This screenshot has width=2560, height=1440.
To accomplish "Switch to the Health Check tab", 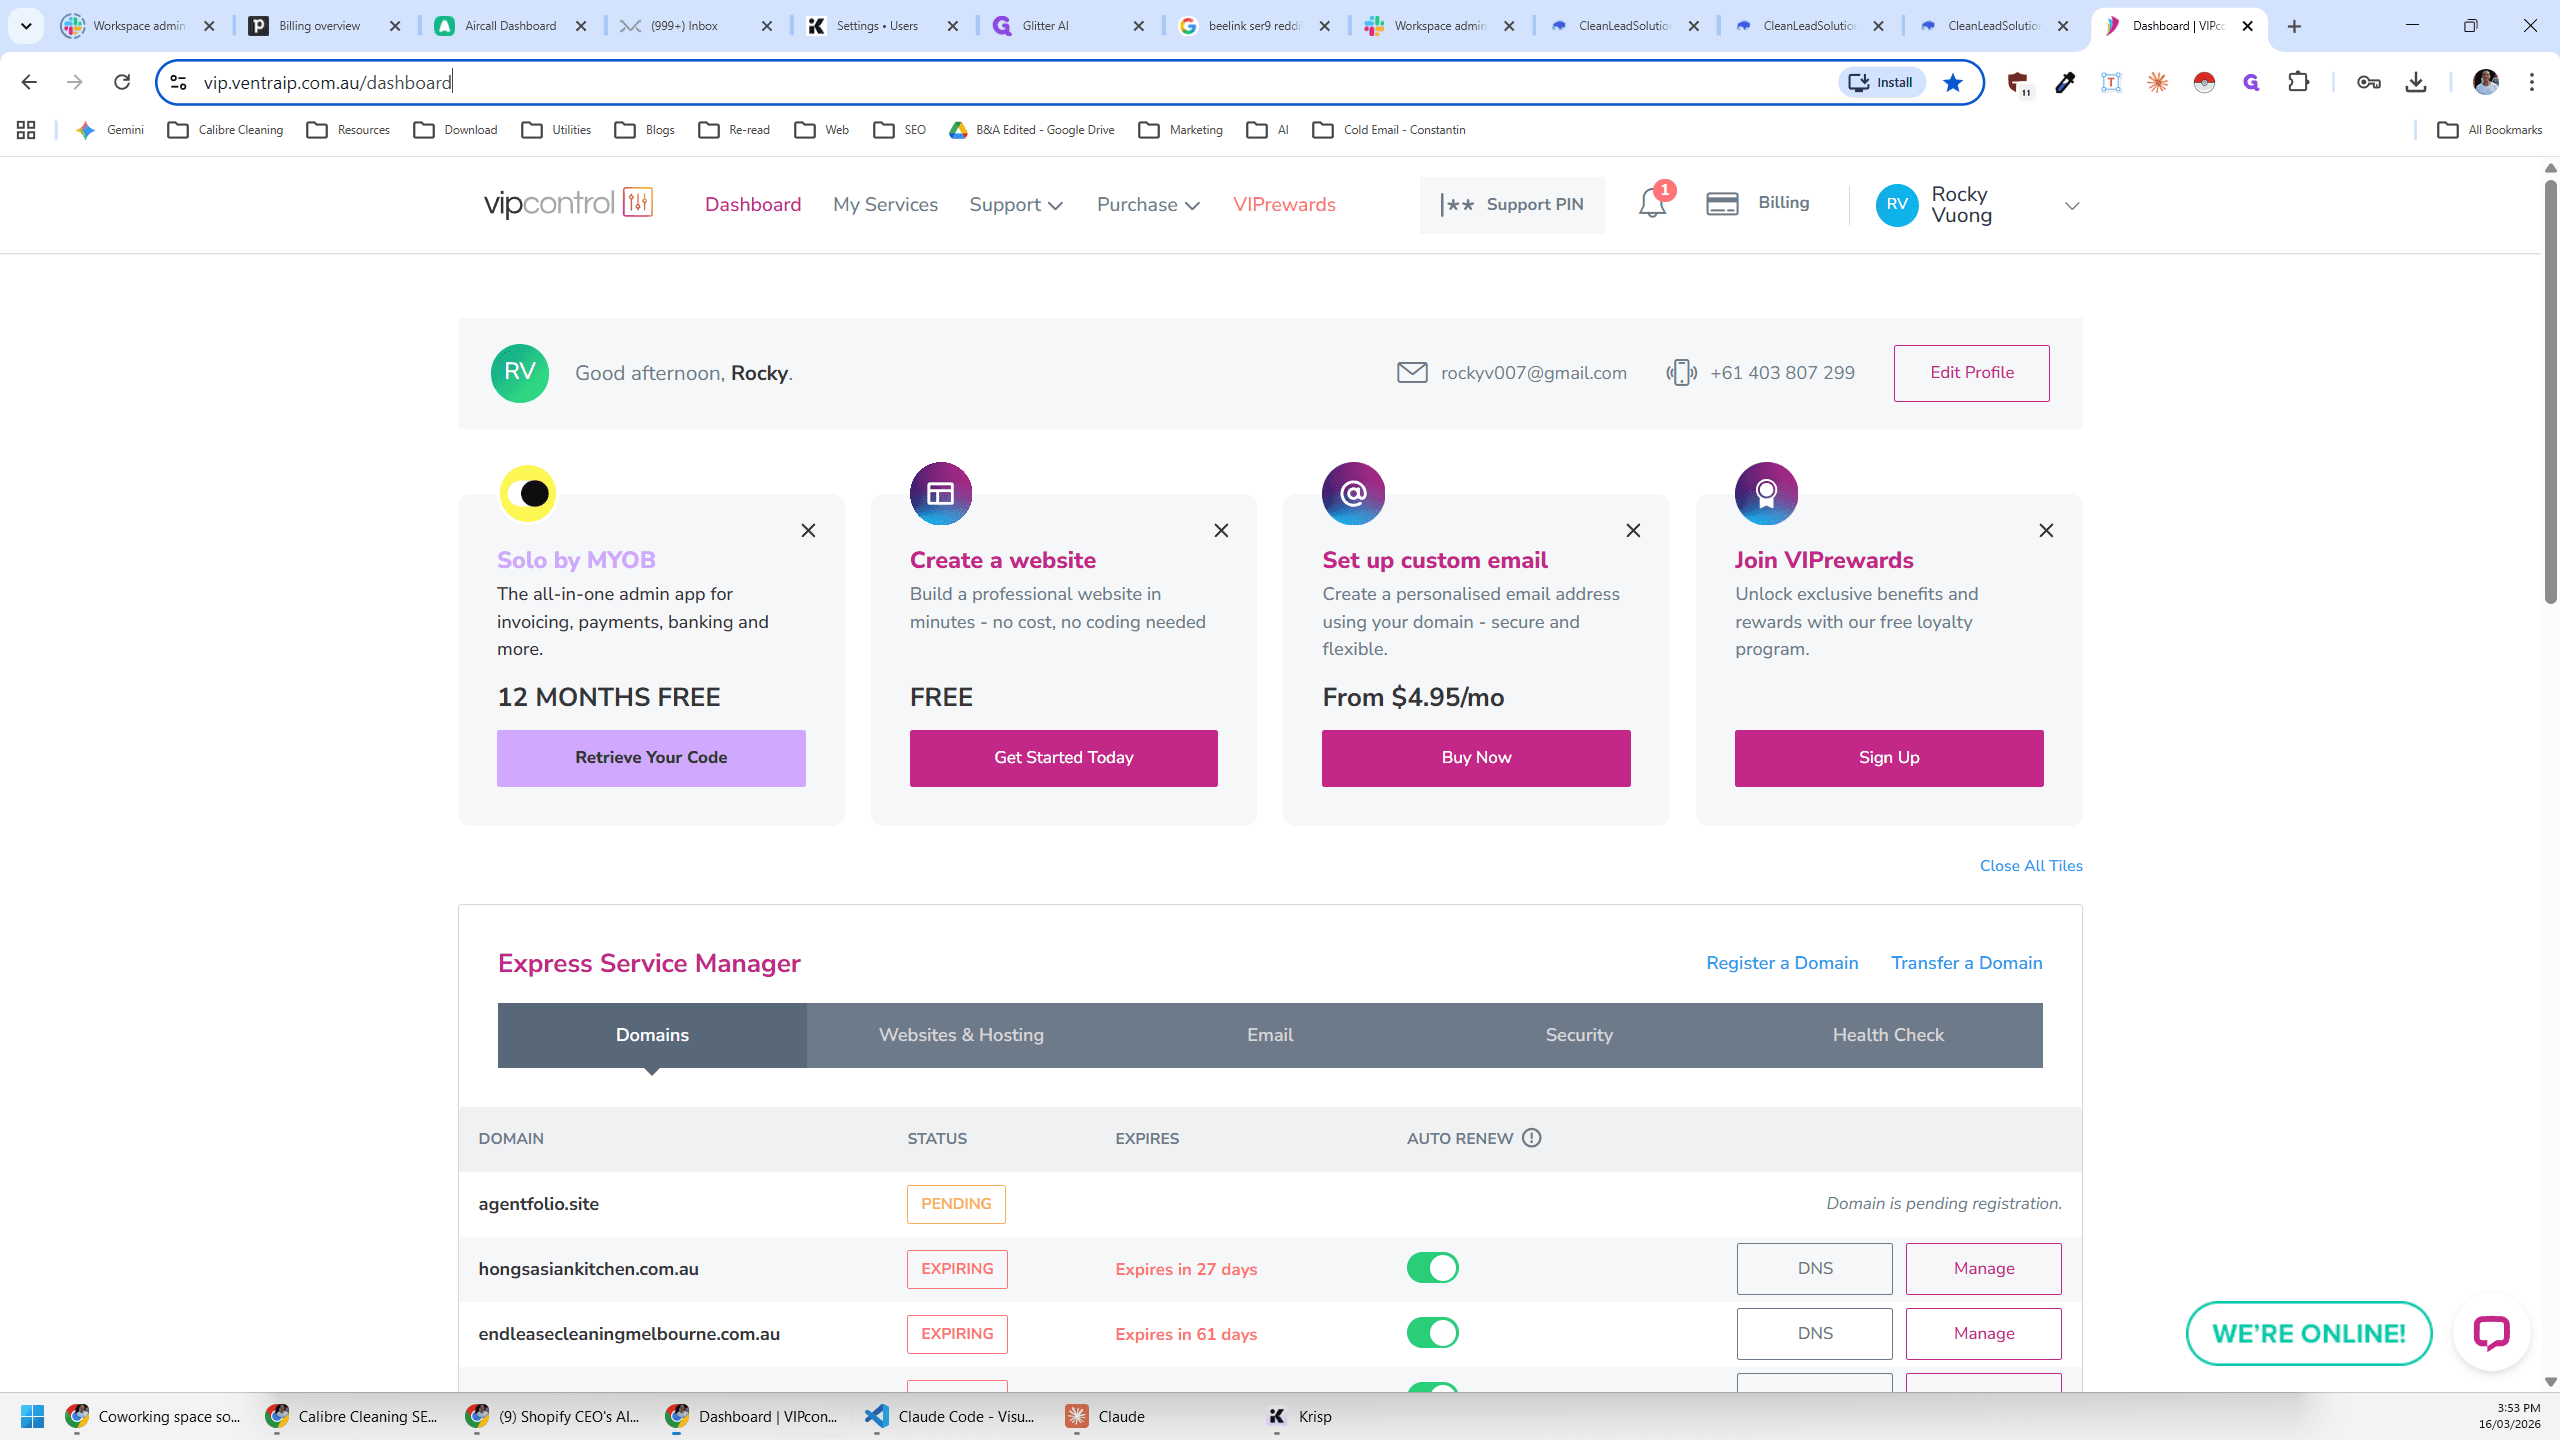I will (x=1888, y=1035).
